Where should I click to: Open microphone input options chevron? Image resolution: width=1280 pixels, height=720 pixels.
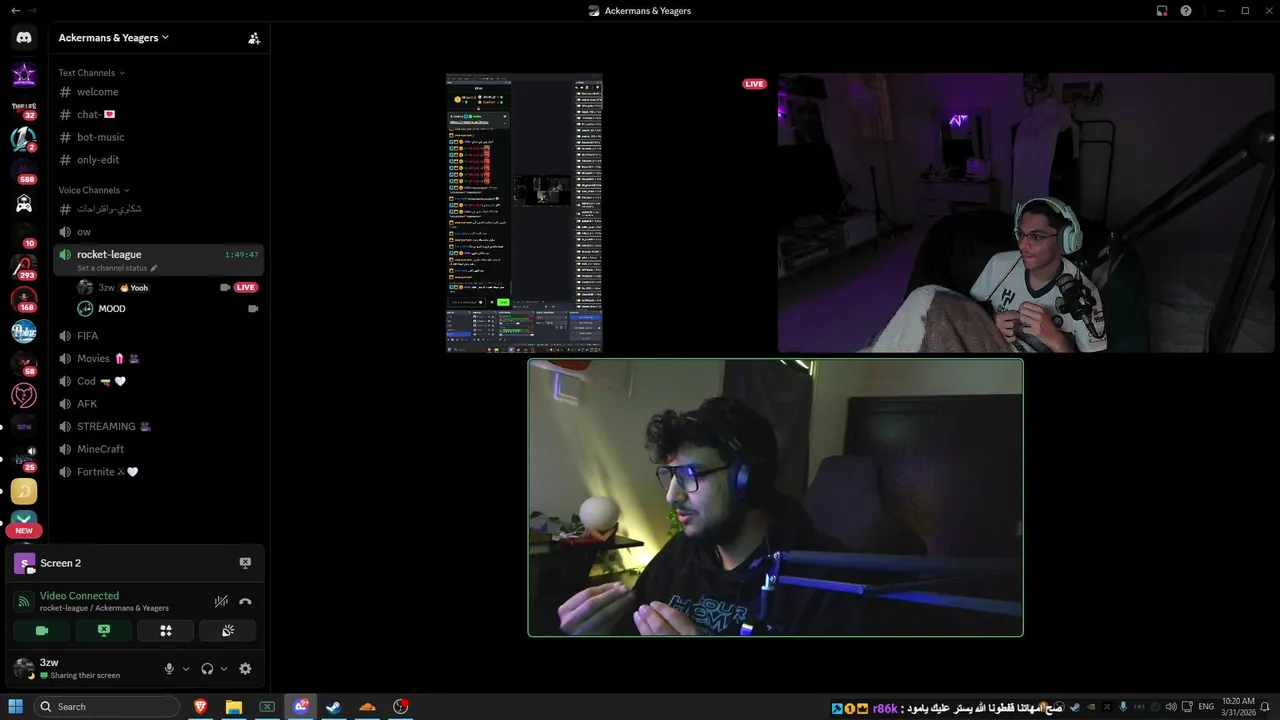pos(186,668)
